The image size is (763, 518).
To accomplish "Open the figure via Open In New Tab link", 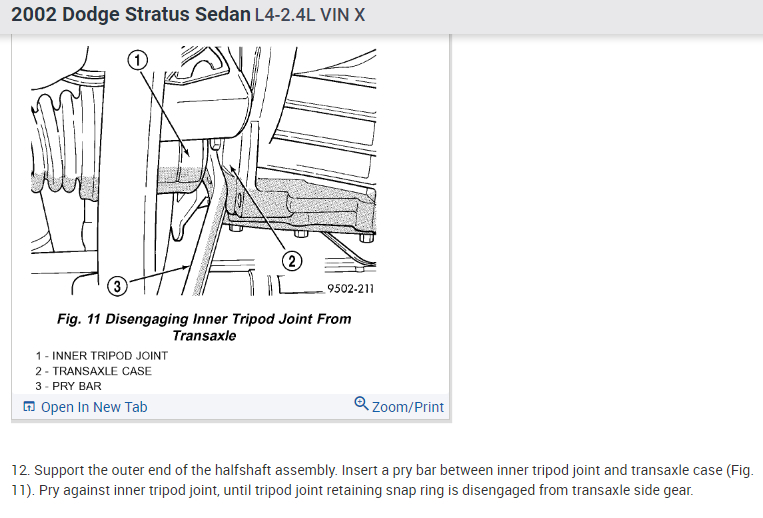I will click(x=94, y=407).
